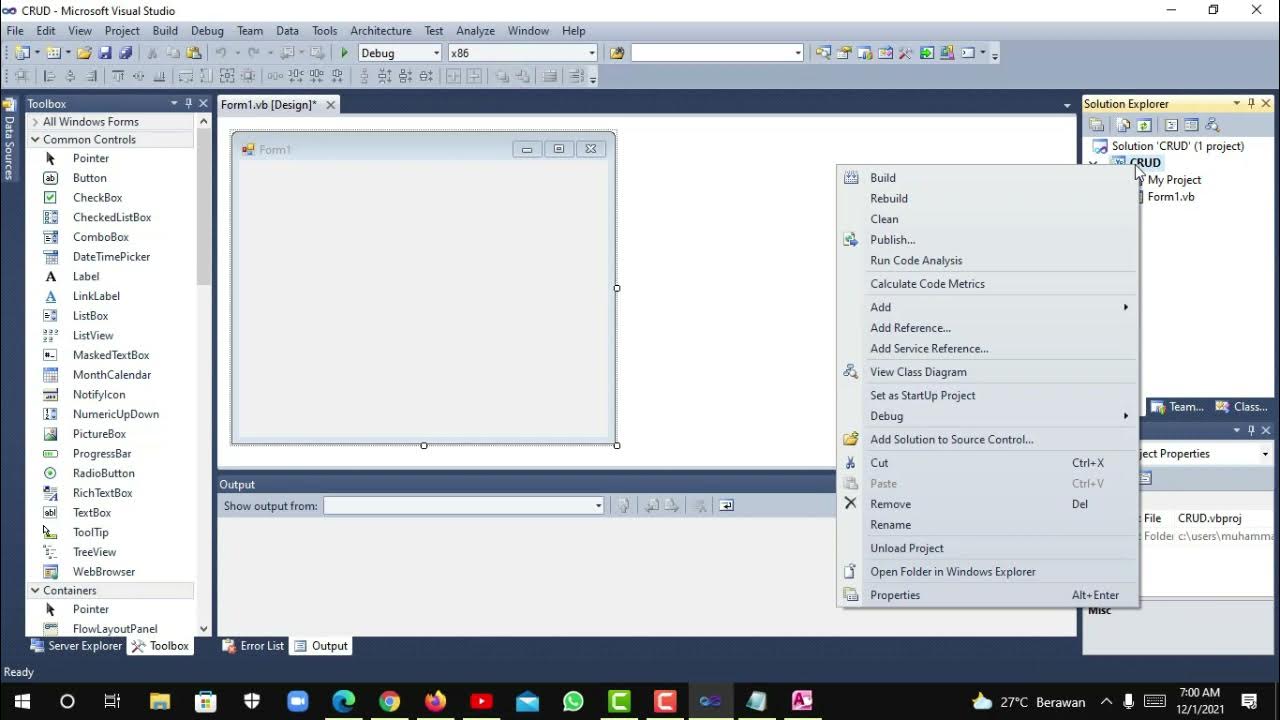Choose Set as StartUp Project
Screen dimensions: 1280x720
pos(988,395)
